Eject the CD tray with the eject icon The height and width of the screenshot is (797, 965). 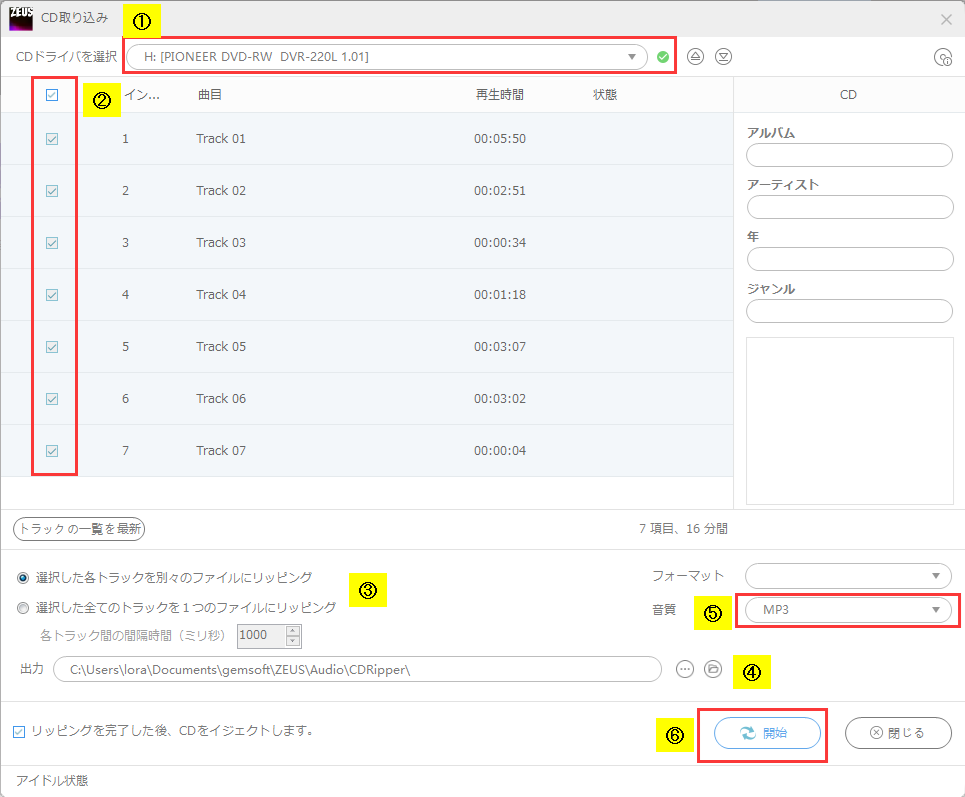coord(695,57)
